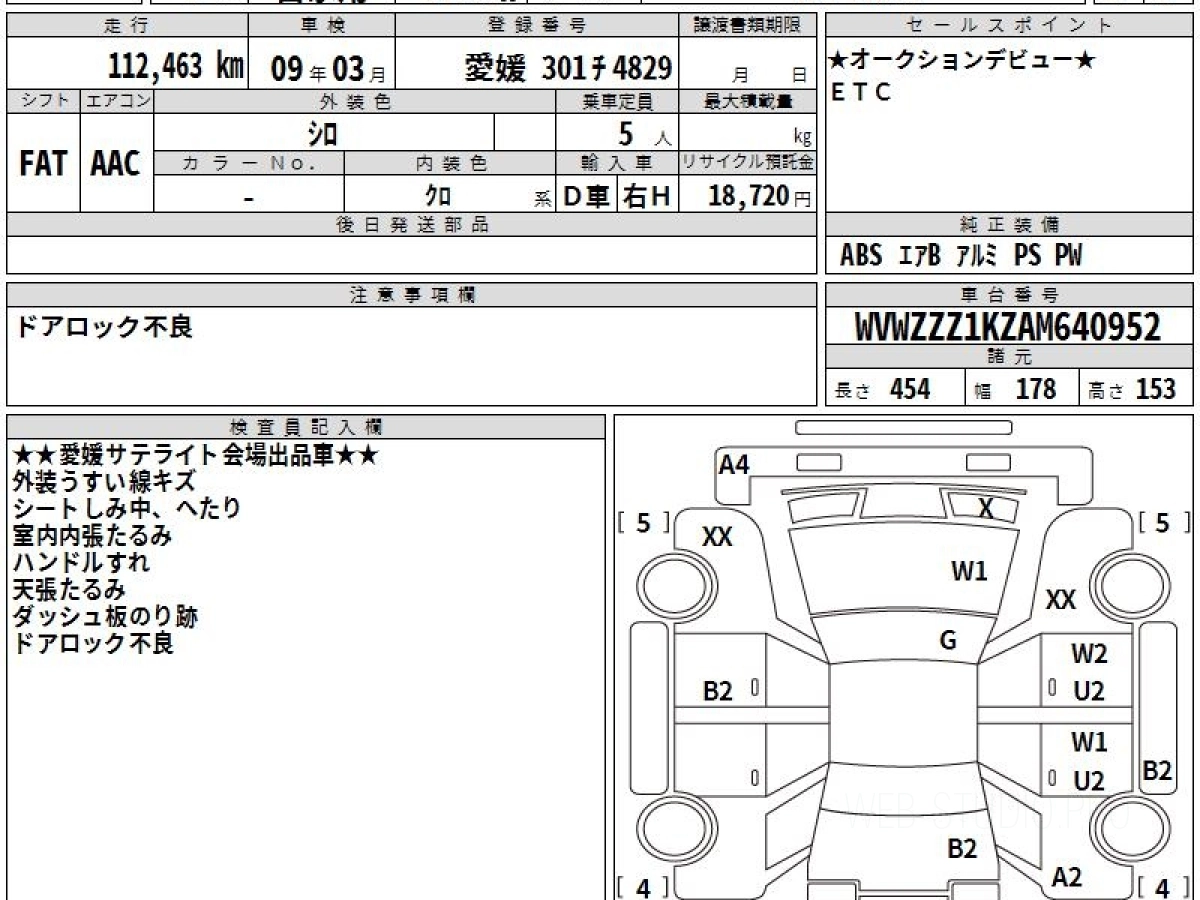Click the single X damage mark on diagram

click(986, 509)
